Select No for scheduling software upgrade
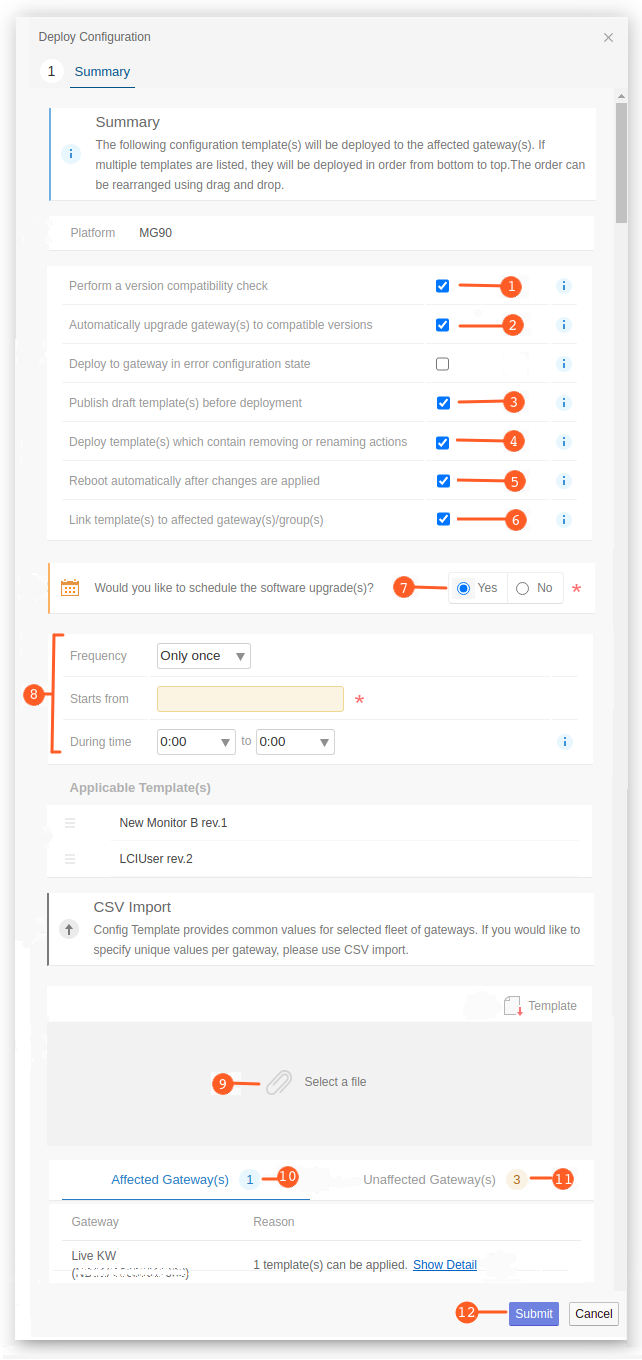Viewport: 642px width, 1360px height. tap(534, 588)
